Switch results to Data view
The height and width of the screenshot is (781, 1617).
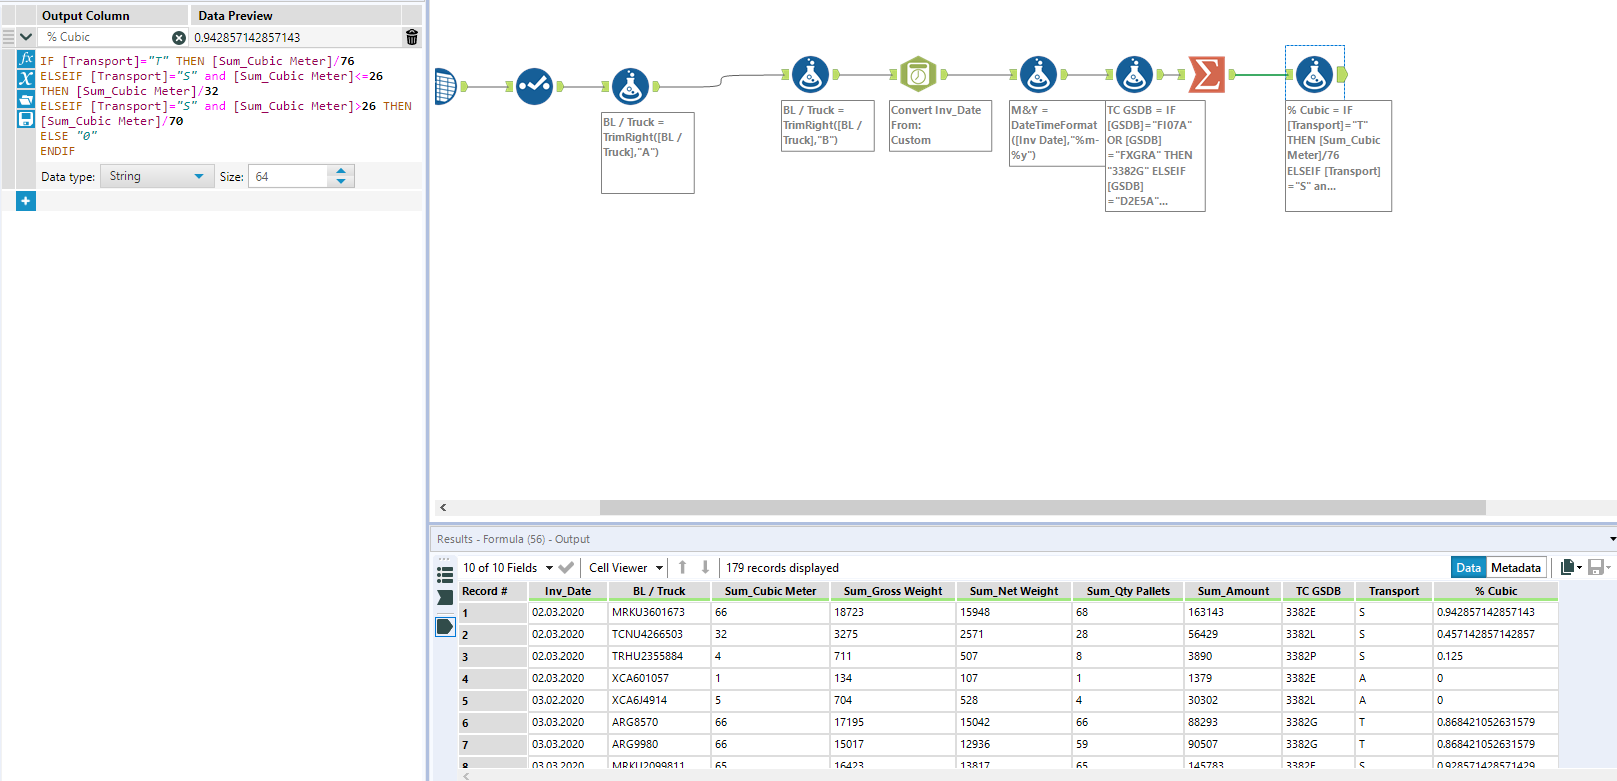point(1468,567)
